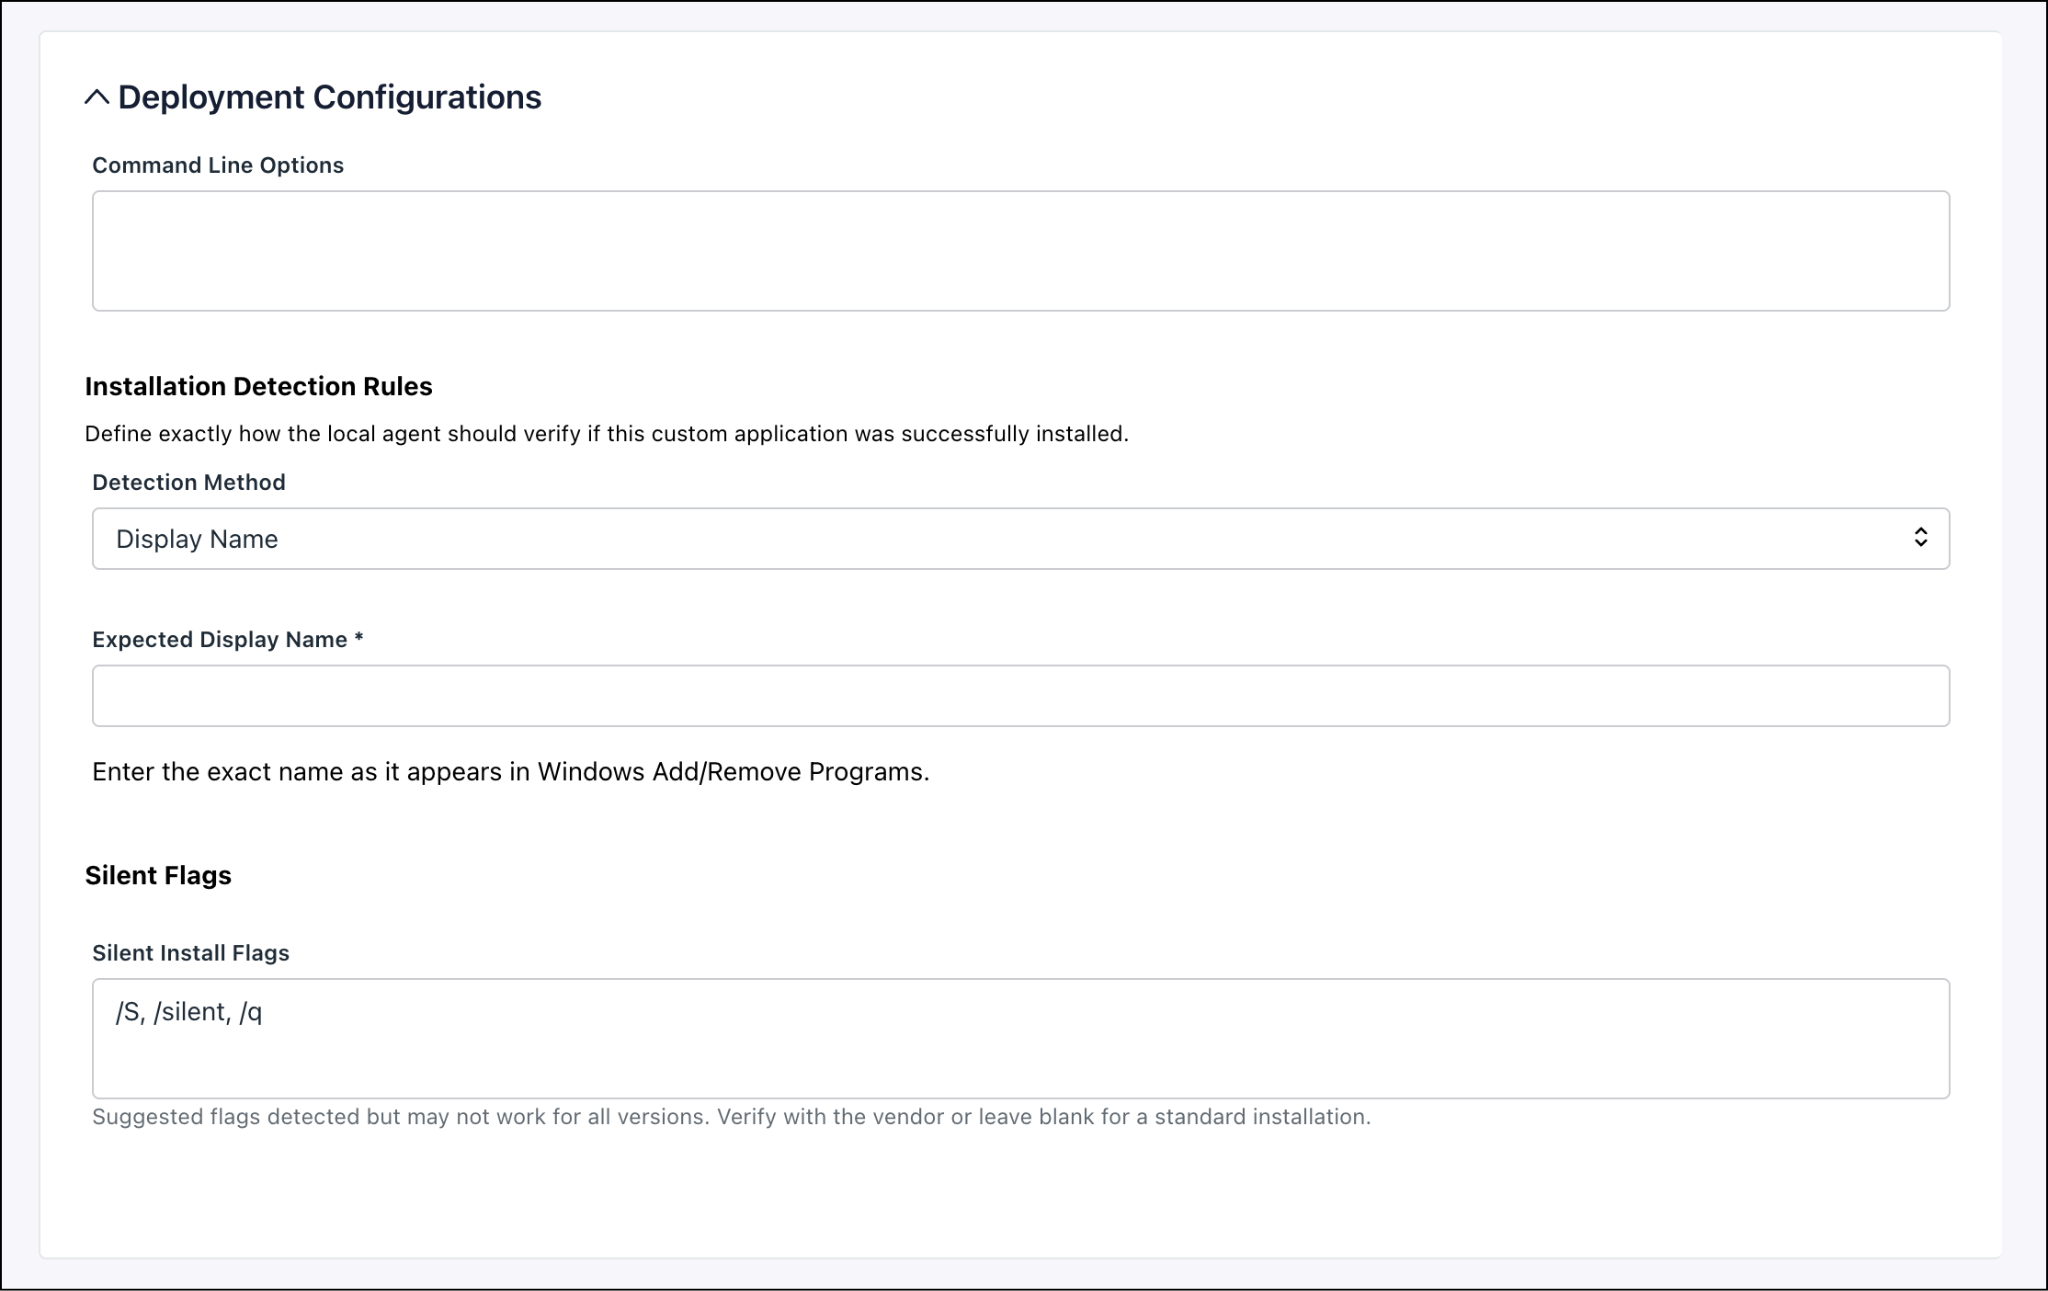This screenshot has width=2048, height=1291.
Task: Click empty space below the suggested flags note
Action: [x=1020, y=1195]
